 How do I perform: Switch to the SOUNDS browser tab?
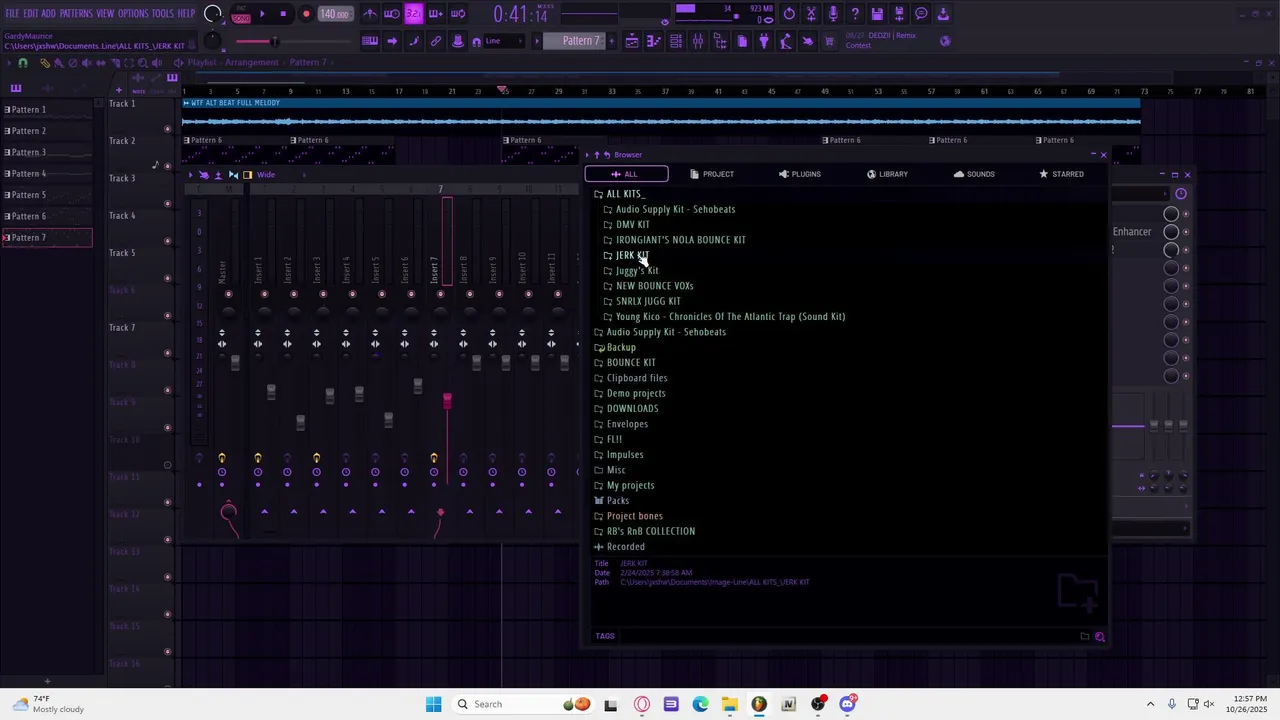tap(973, 174)
